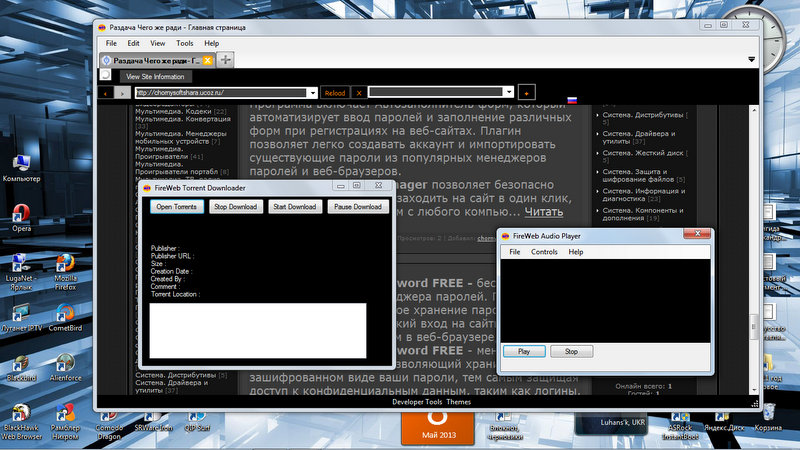Click the View Site Information button
The width and height of the screenshot is (800, 450).
(x=155, y=77)
